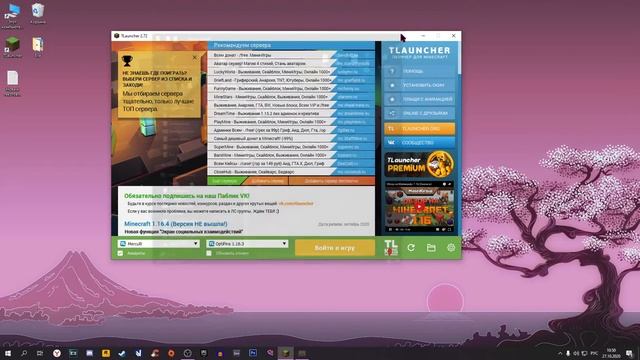Click the rightmost orange button below the server list
Viewport: 640px width, 360px height.
pyautogui.click(x=331, y=181)
